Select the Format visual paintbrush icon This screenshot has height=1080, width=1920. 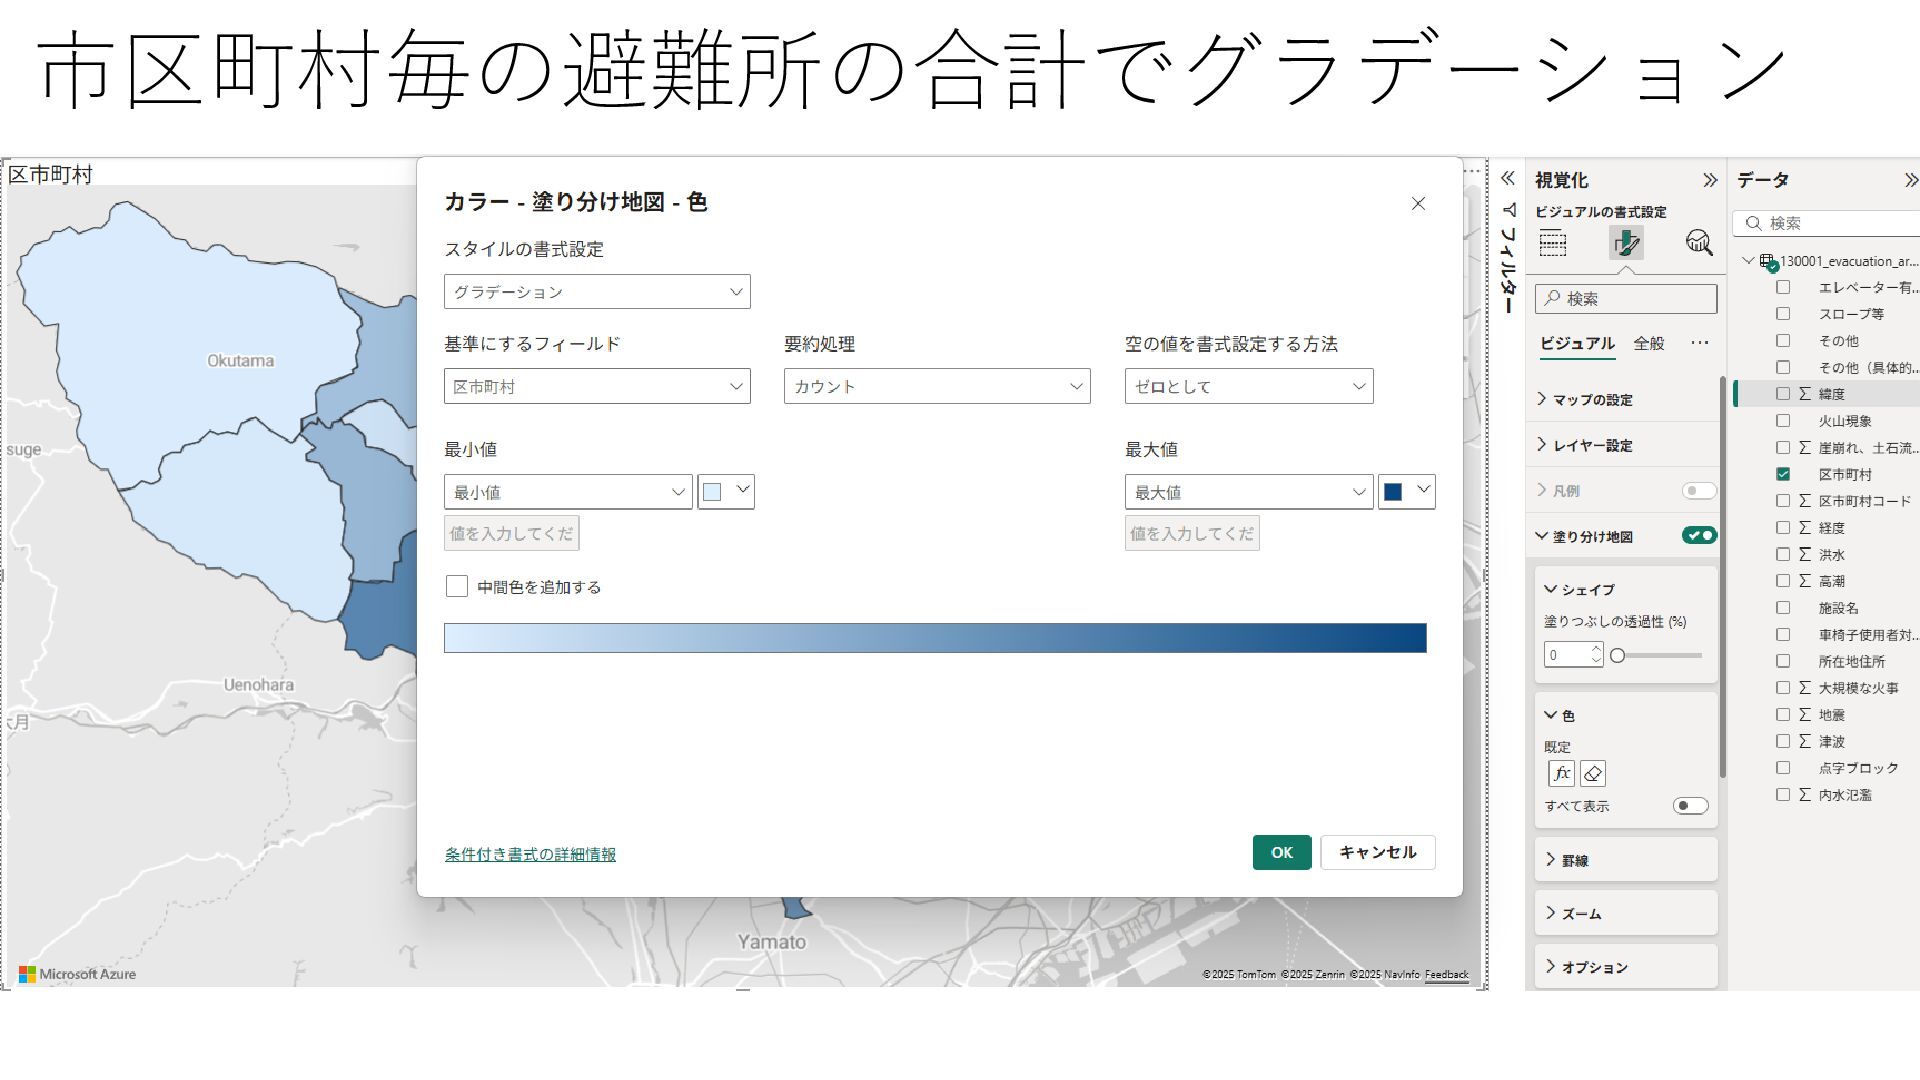[x=1626, y=243]
